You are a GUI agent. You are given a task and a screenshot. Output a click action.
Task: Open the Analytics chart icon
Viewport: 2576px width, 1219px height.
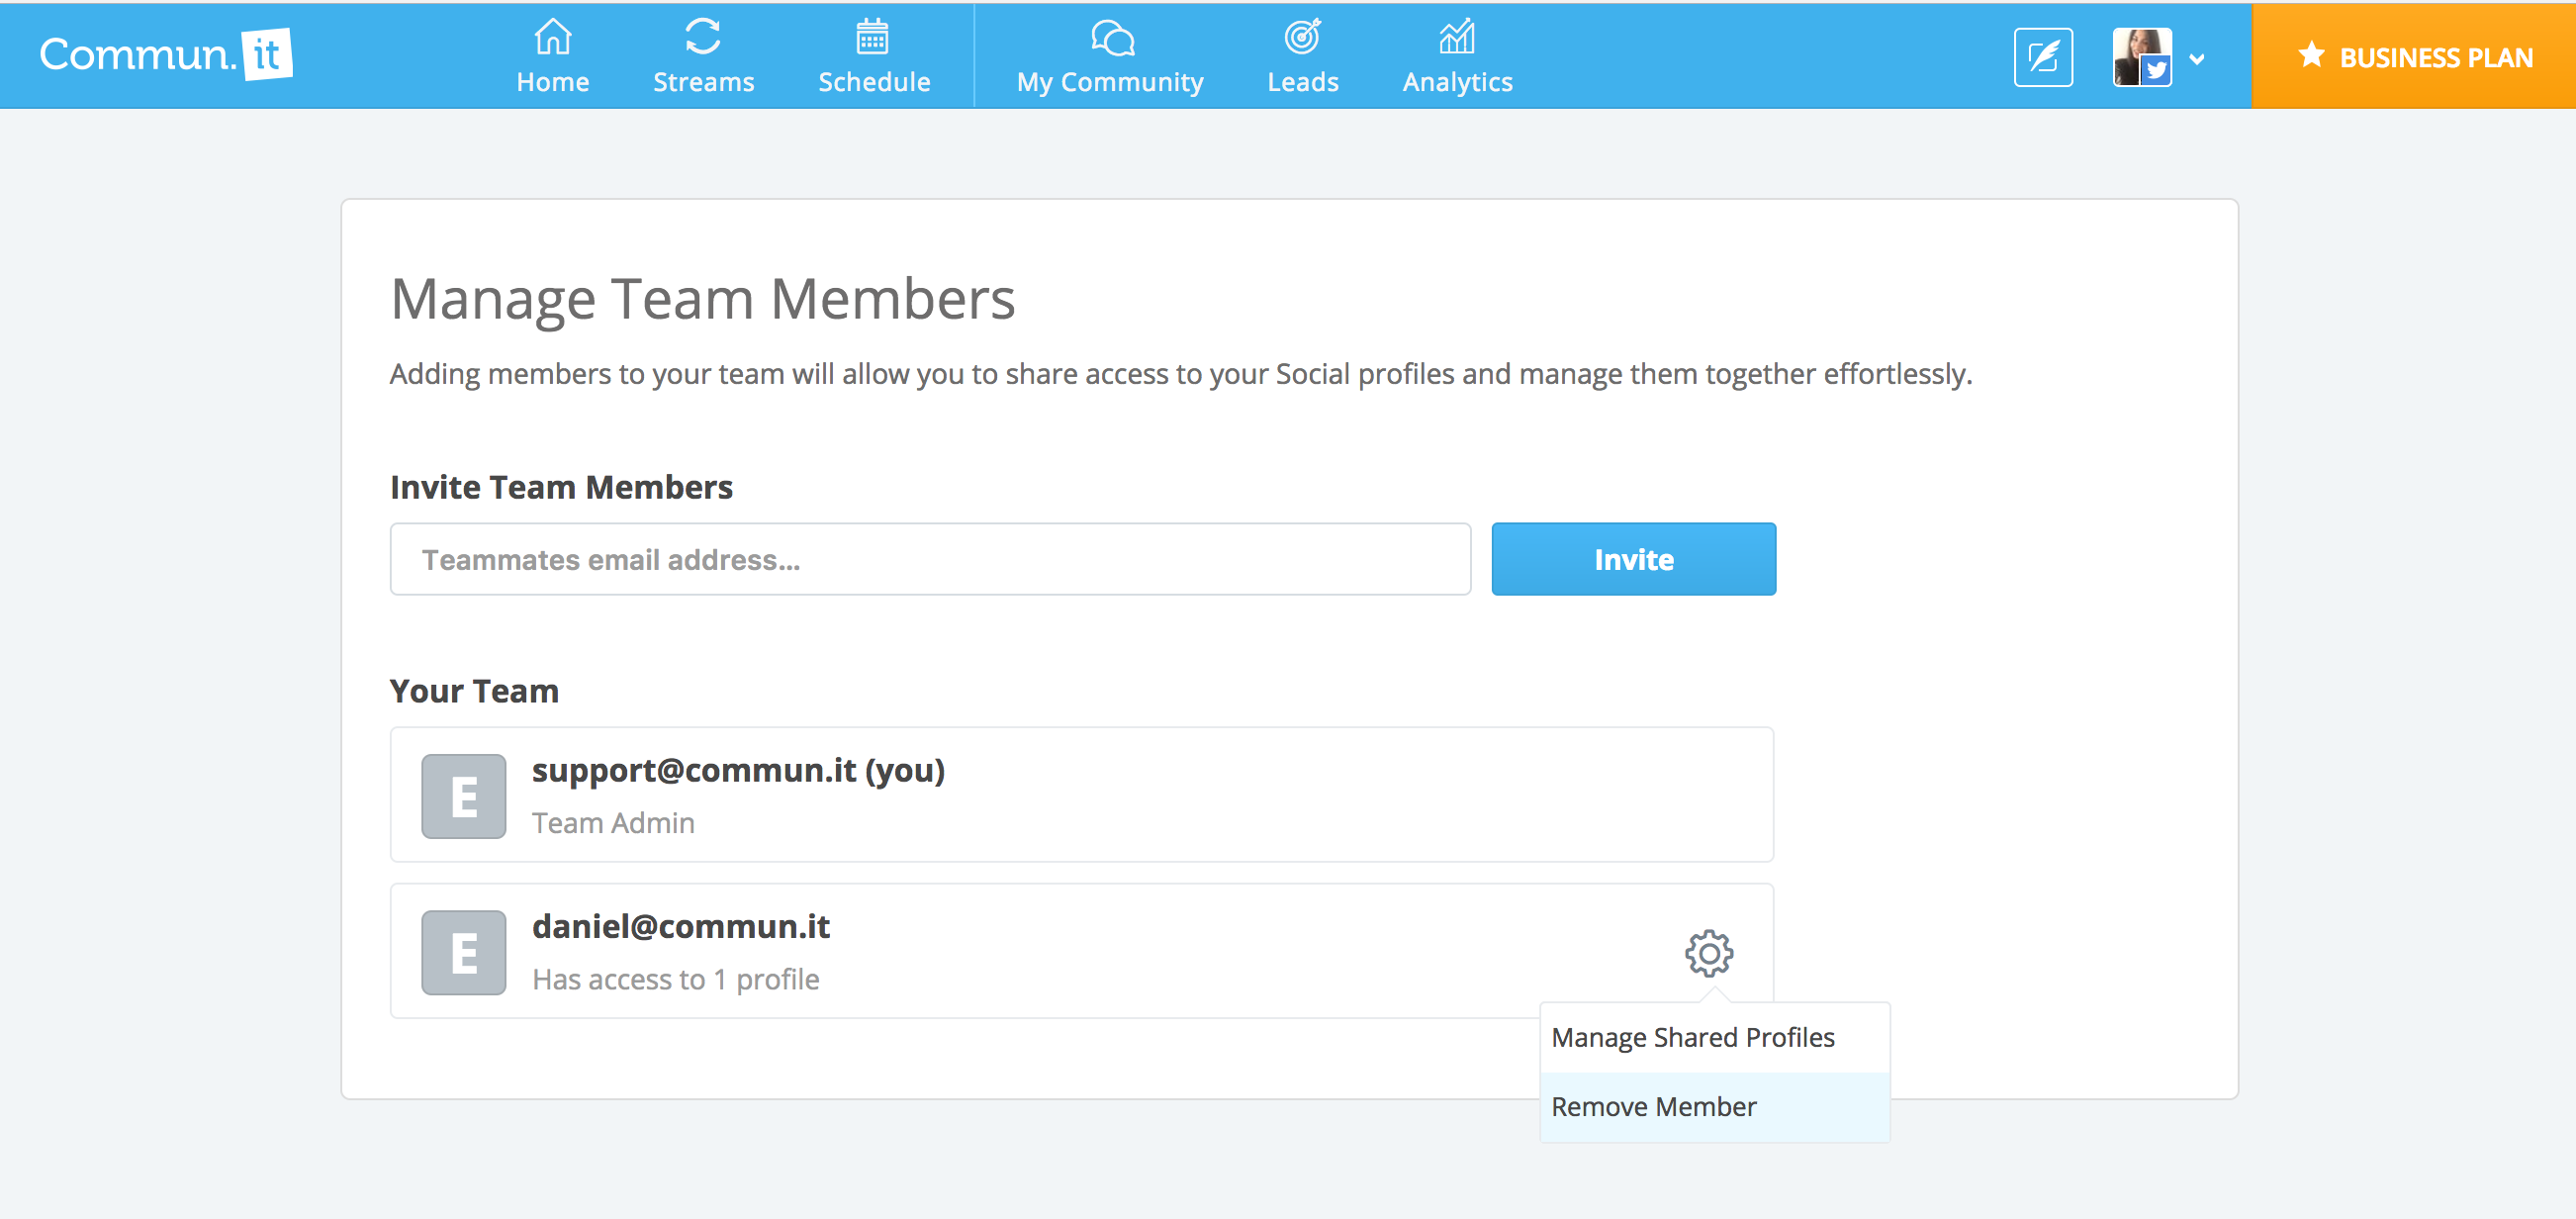click(1457, 37)
